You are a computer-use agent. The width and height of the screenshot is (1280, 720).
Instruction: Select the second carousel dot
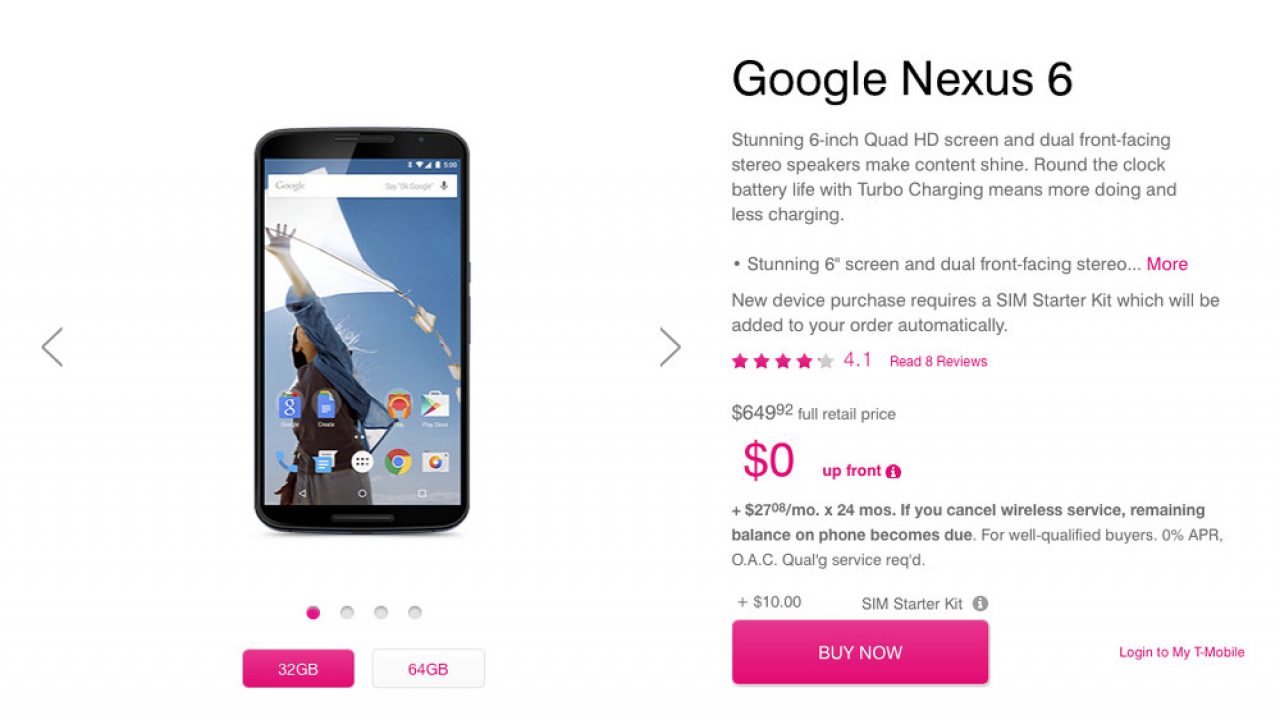(x=347, y=612)
